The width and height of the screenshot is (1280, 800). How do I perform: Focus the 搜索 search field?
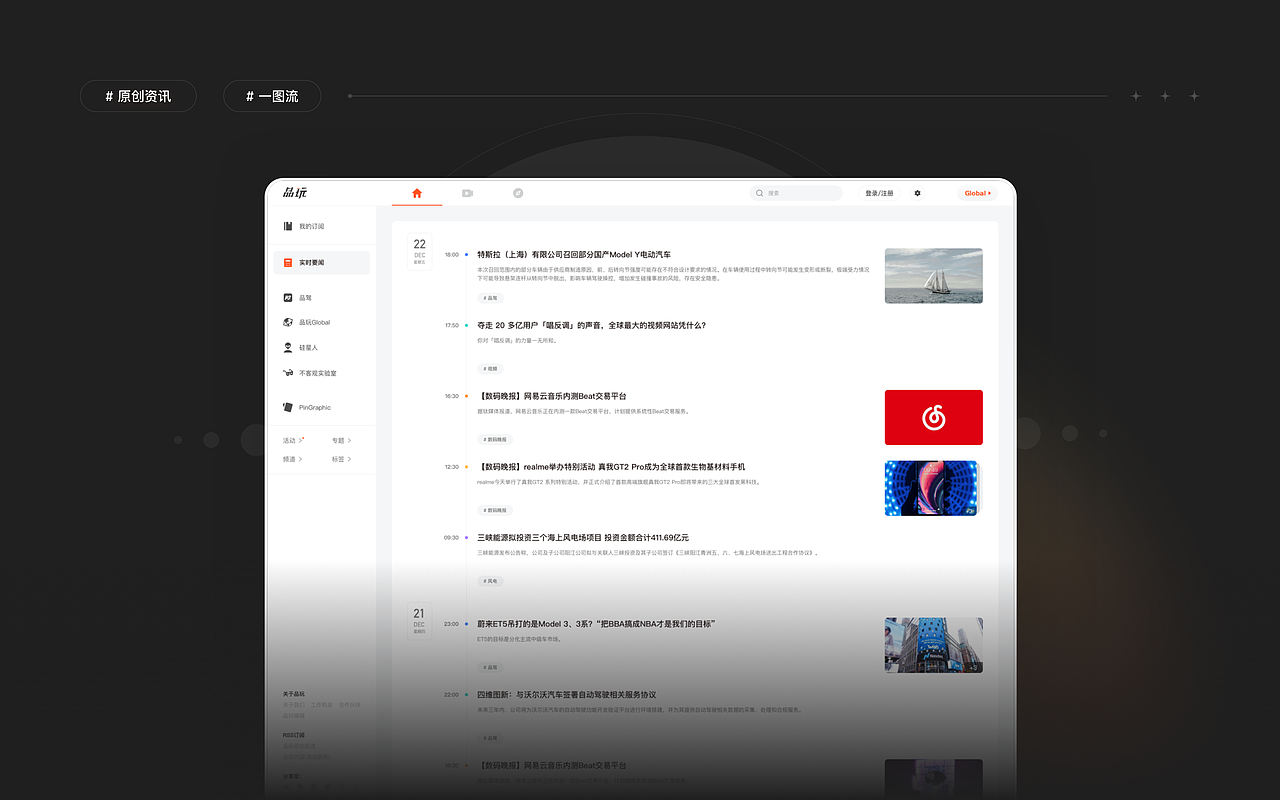(x=797, y=193)
